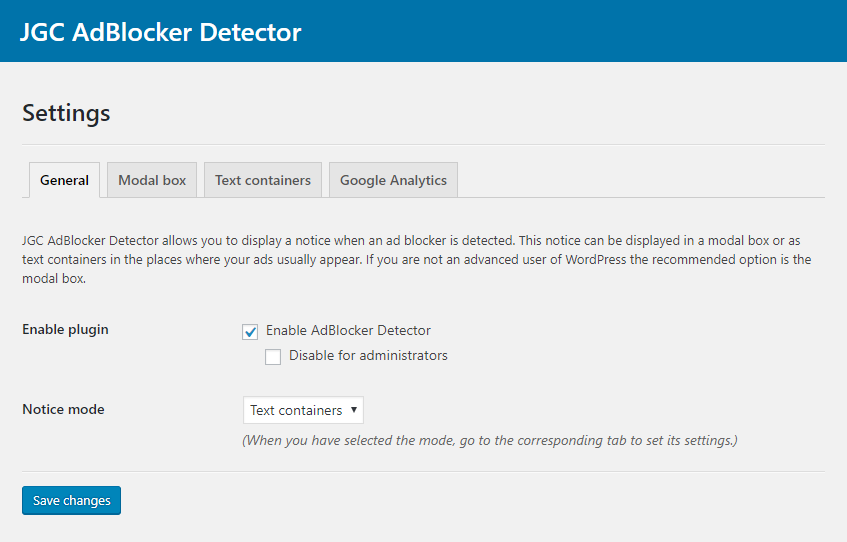This screenshot has width=847, height=542.
Task: Click the Enable plugin label
Action: [65, 329]
